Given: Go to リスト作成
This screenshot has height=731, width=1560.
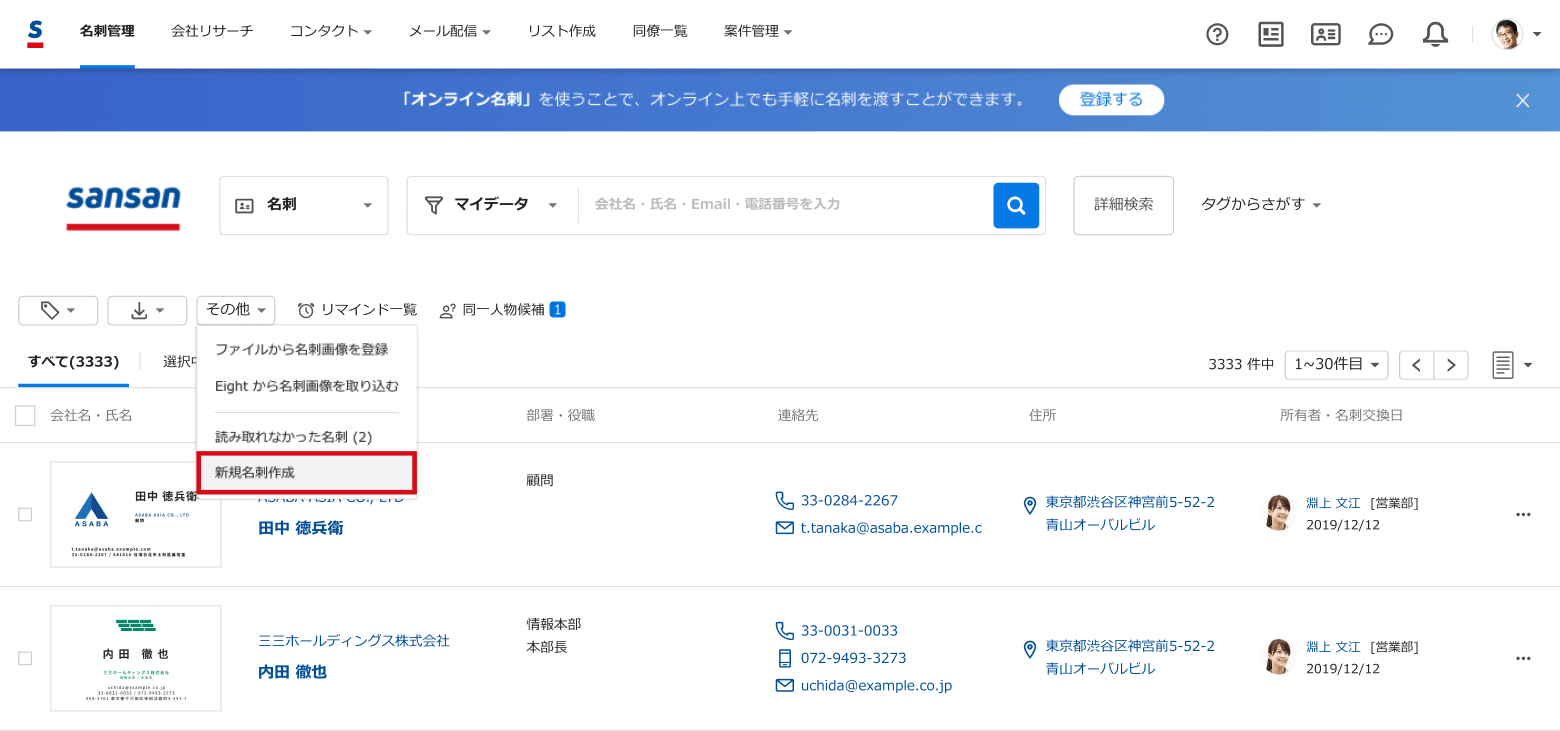Looking at the screenshot, I should tap(562, 32).
